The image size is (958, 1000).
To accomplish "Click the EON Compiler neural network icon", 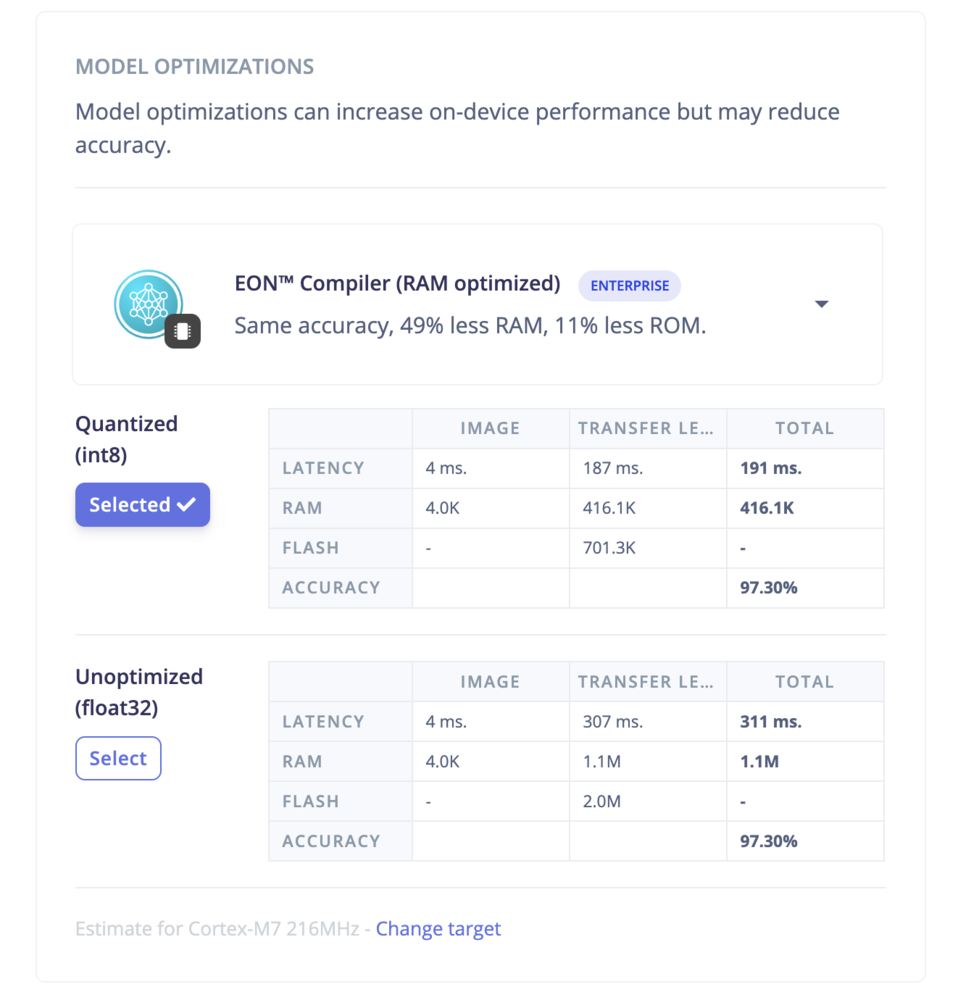I will click(x=149, y=304).
